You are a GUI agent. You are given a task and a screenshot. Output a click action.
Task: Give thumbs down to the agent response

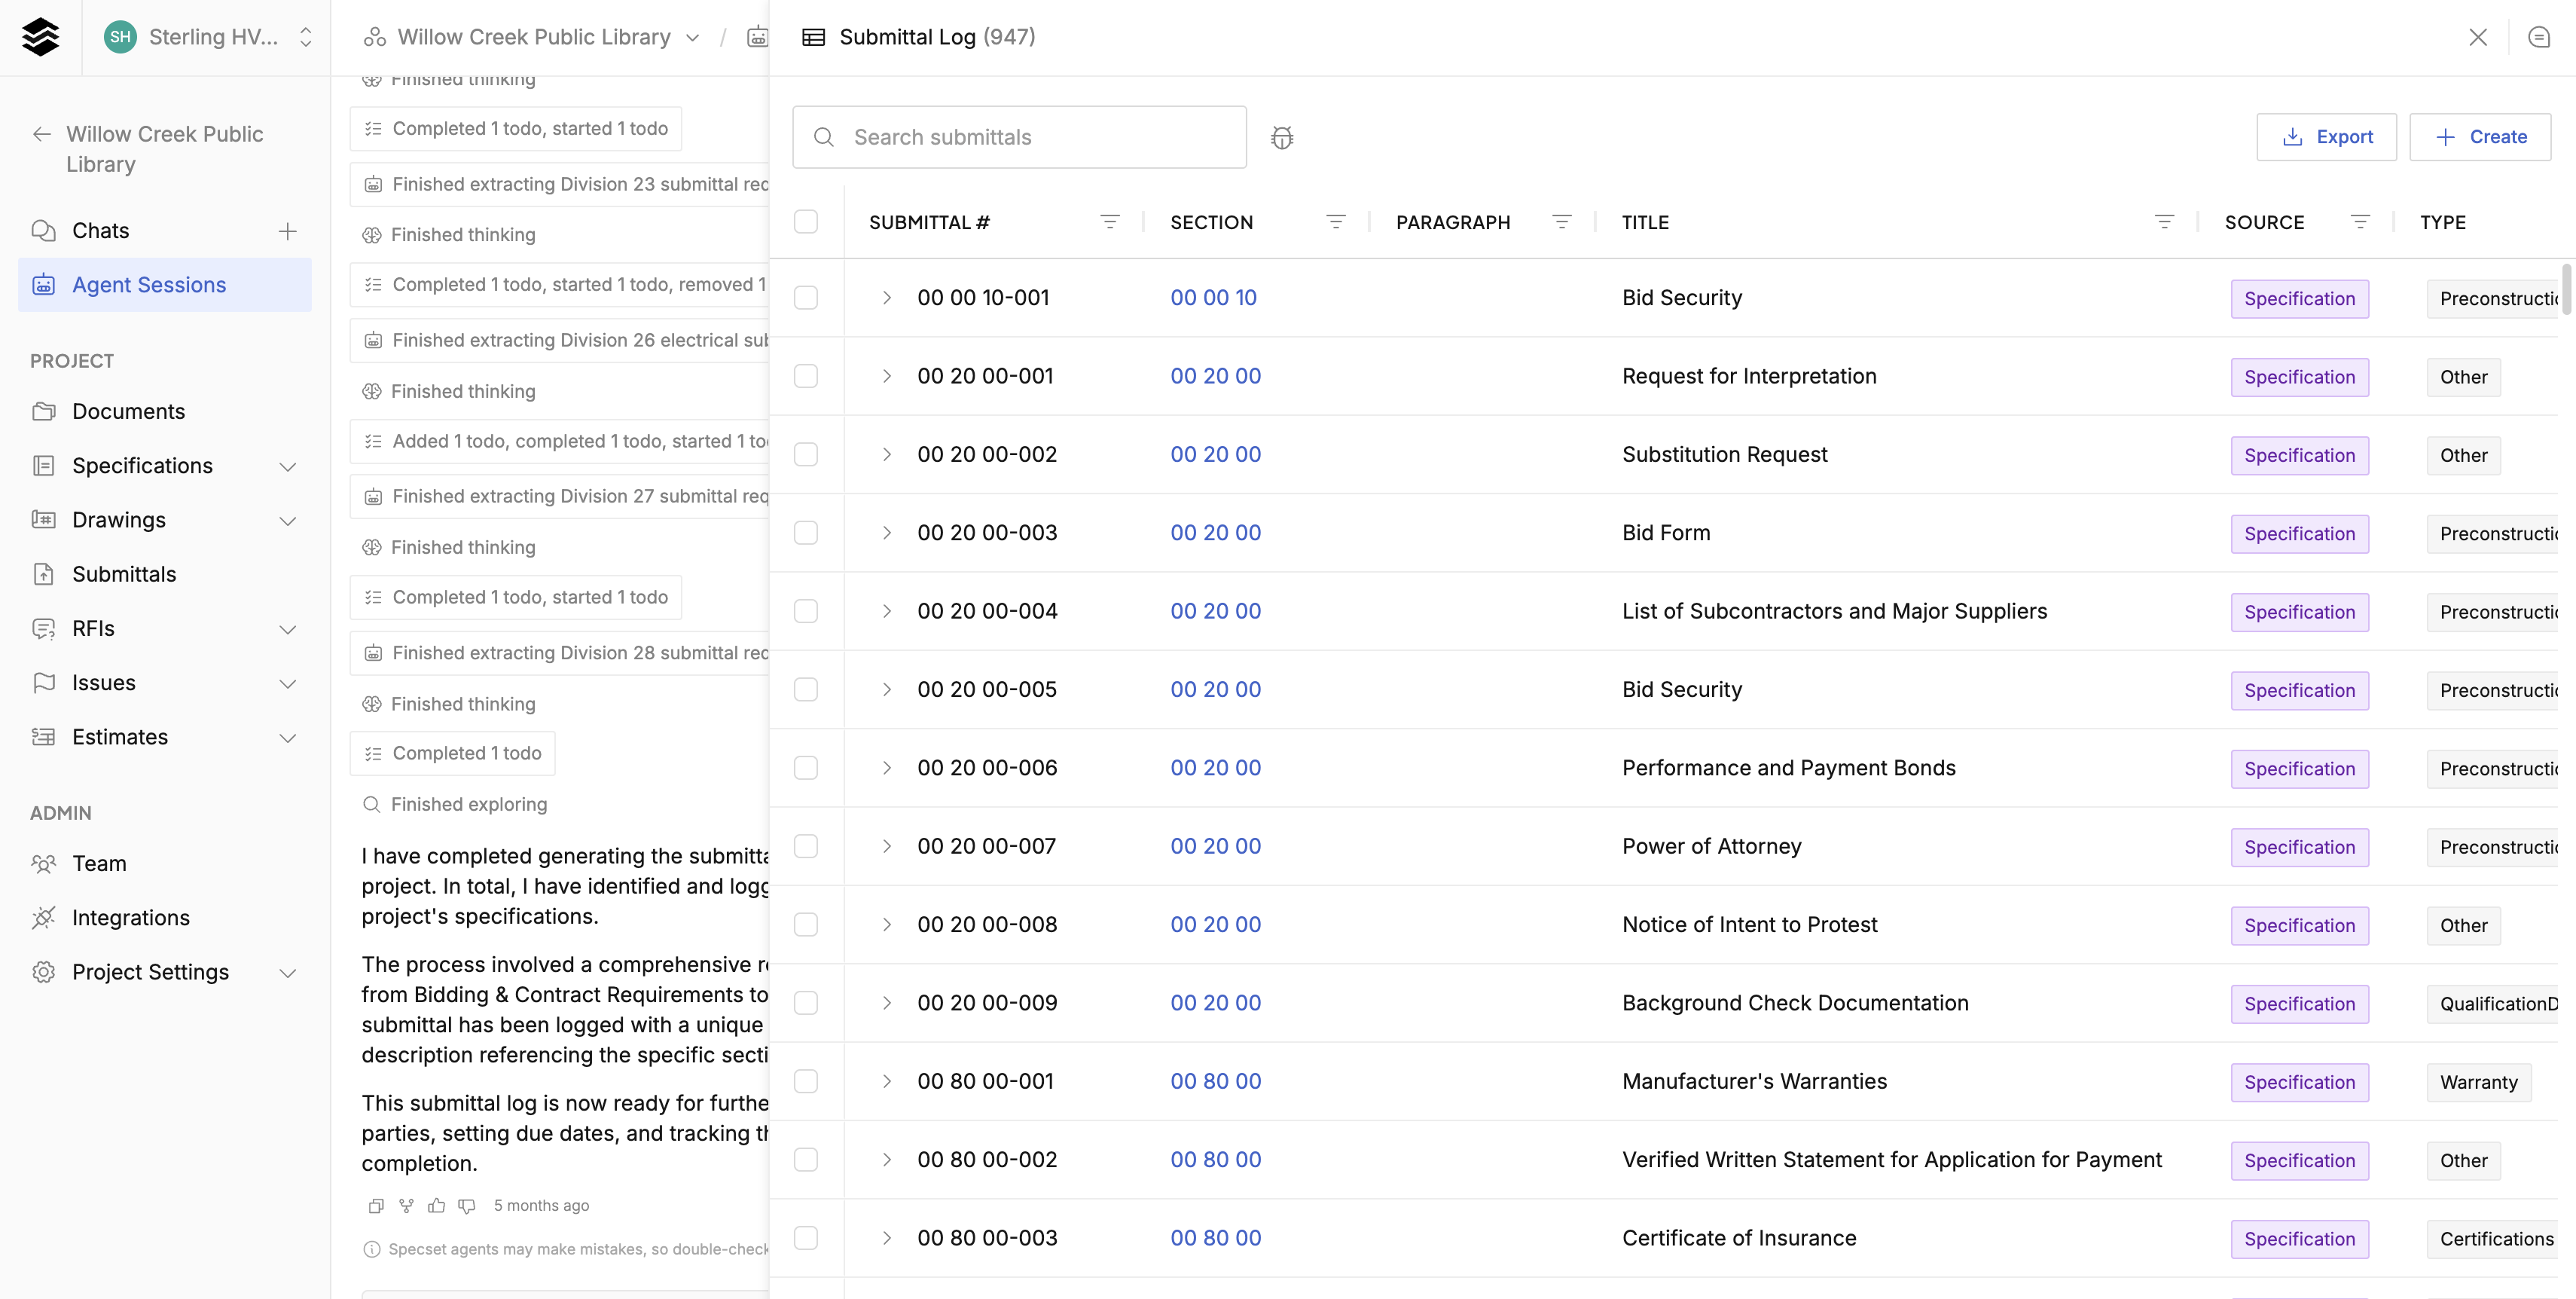466,1206
